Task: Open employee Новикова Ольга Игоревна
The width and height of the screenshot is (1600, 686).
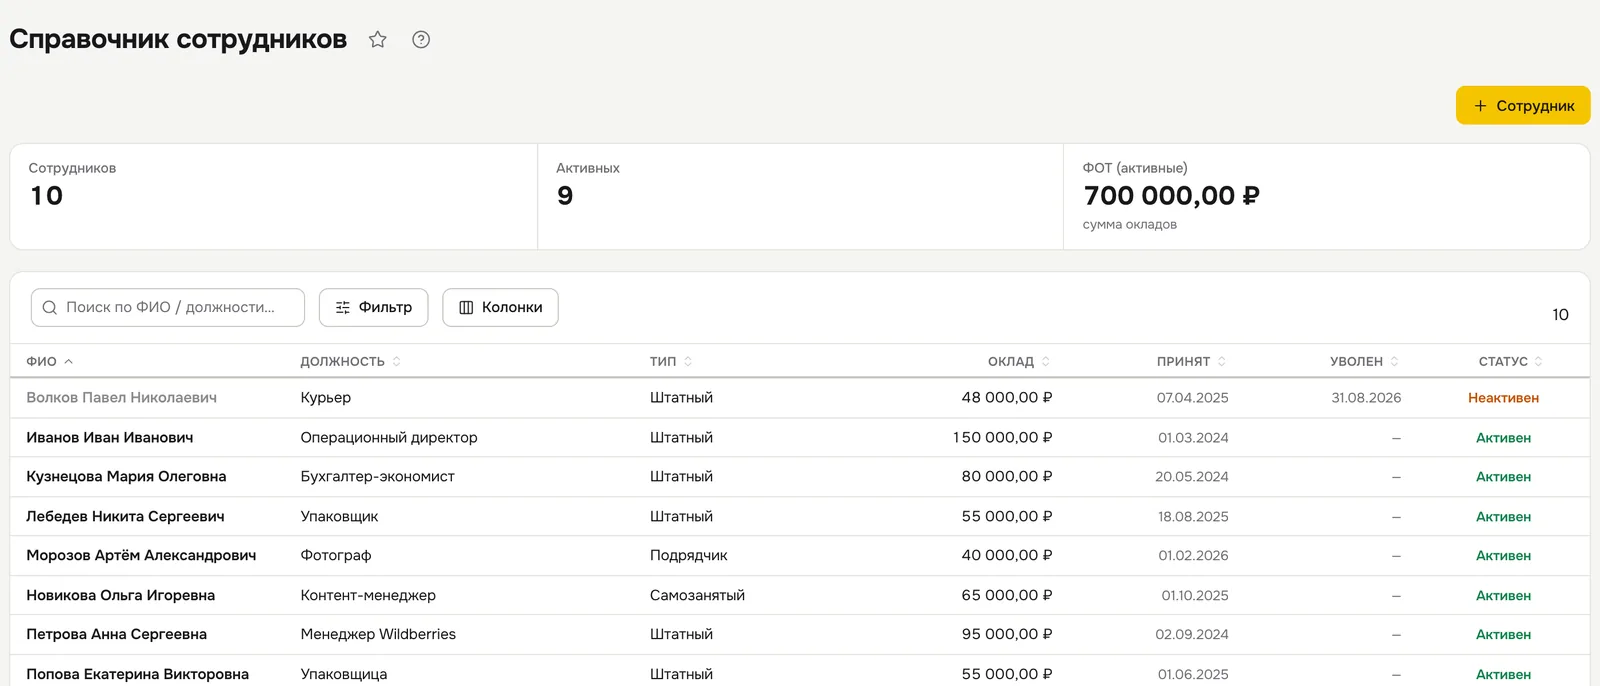Action: [x=120, y=596]
